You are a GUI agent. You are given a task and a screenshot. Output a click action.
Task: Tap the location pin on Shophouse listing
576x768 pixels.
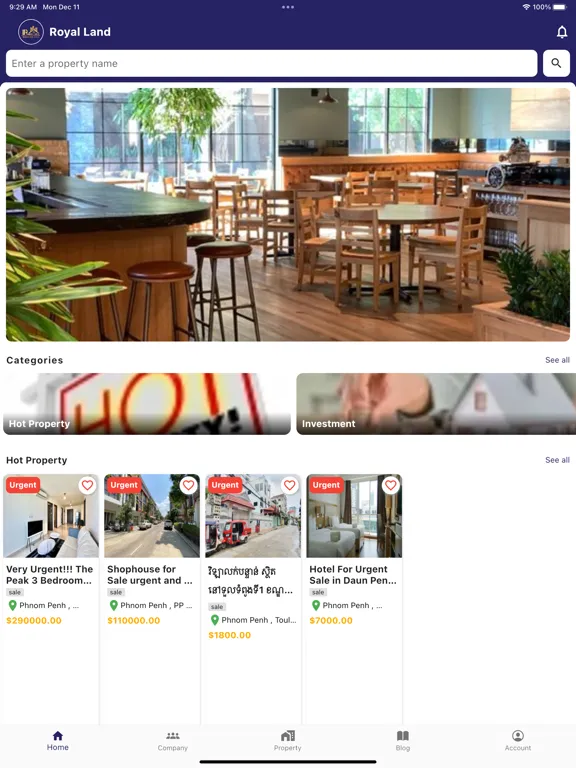[x=114, y=605]
